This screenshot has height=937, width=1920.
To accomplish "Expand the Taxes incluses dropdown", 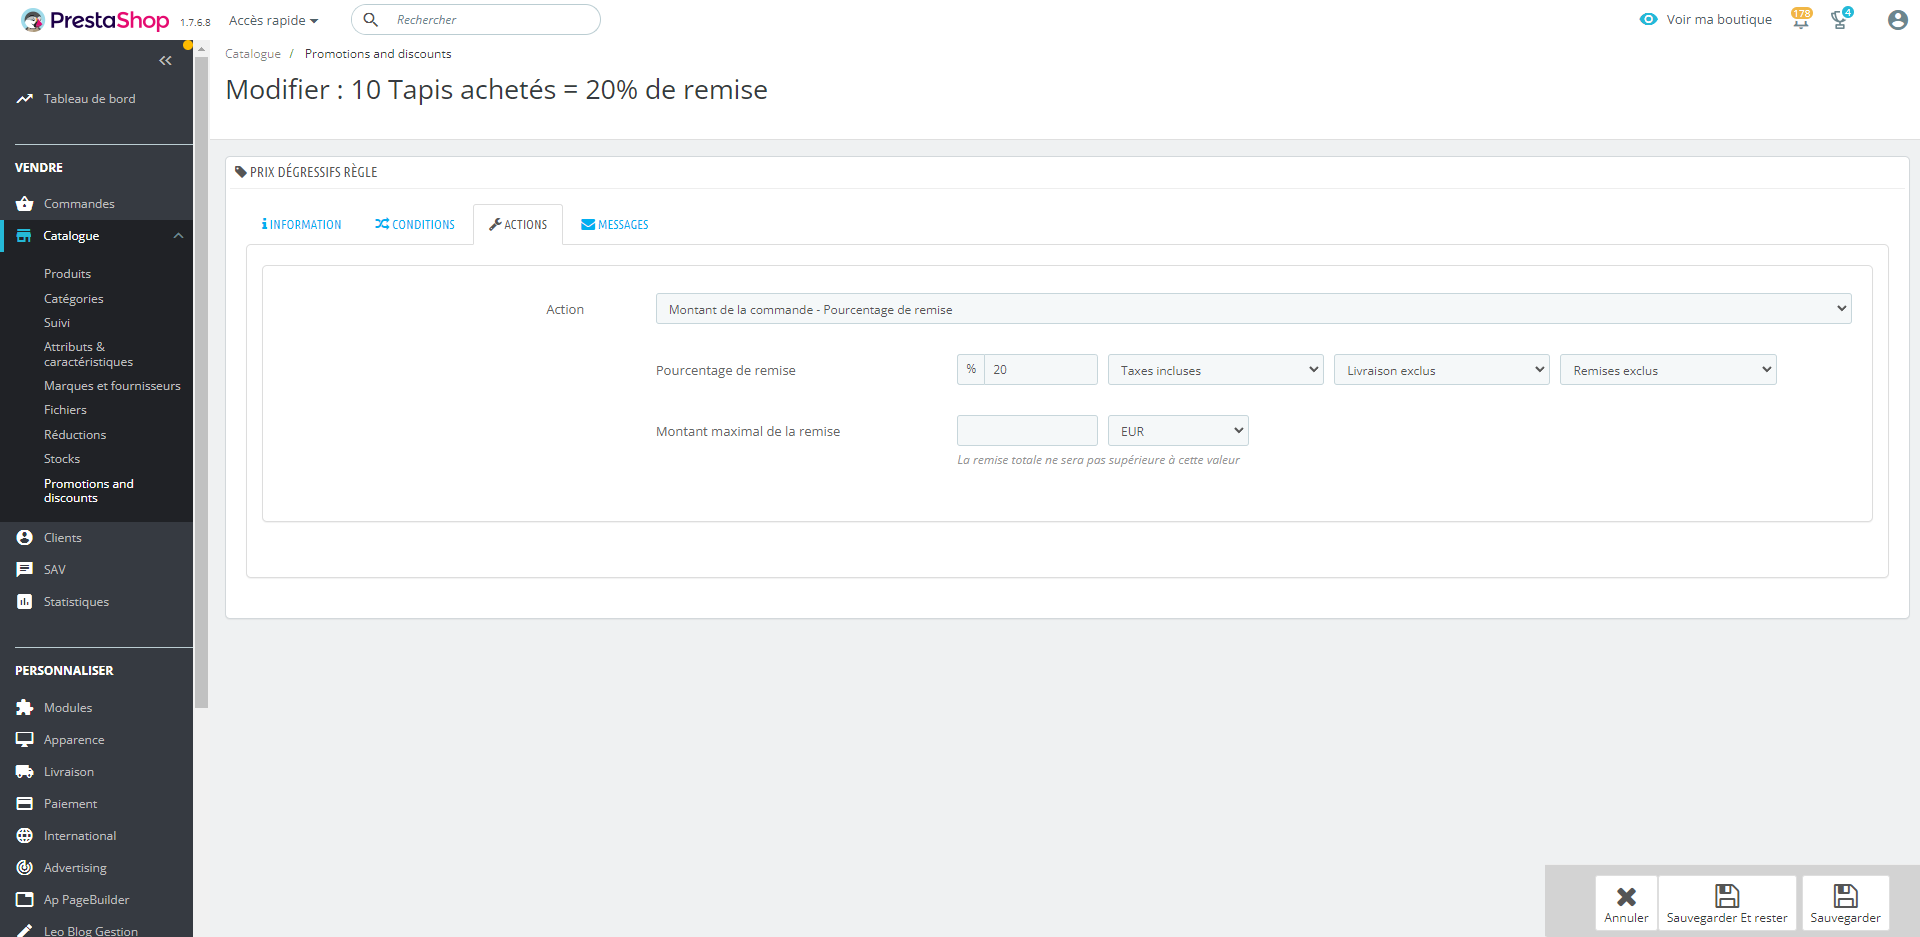I will click(x=1215, y=370).
